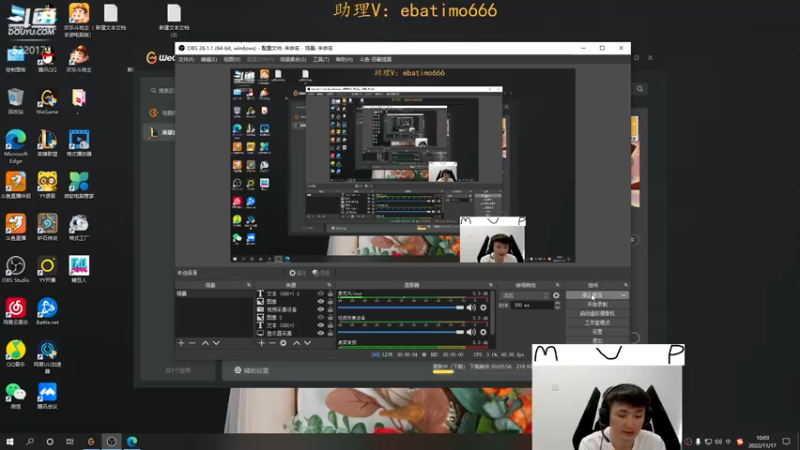Open League of Legends desktop shortcut
This screenshot has width=800, height=450.
pos(47,143)
